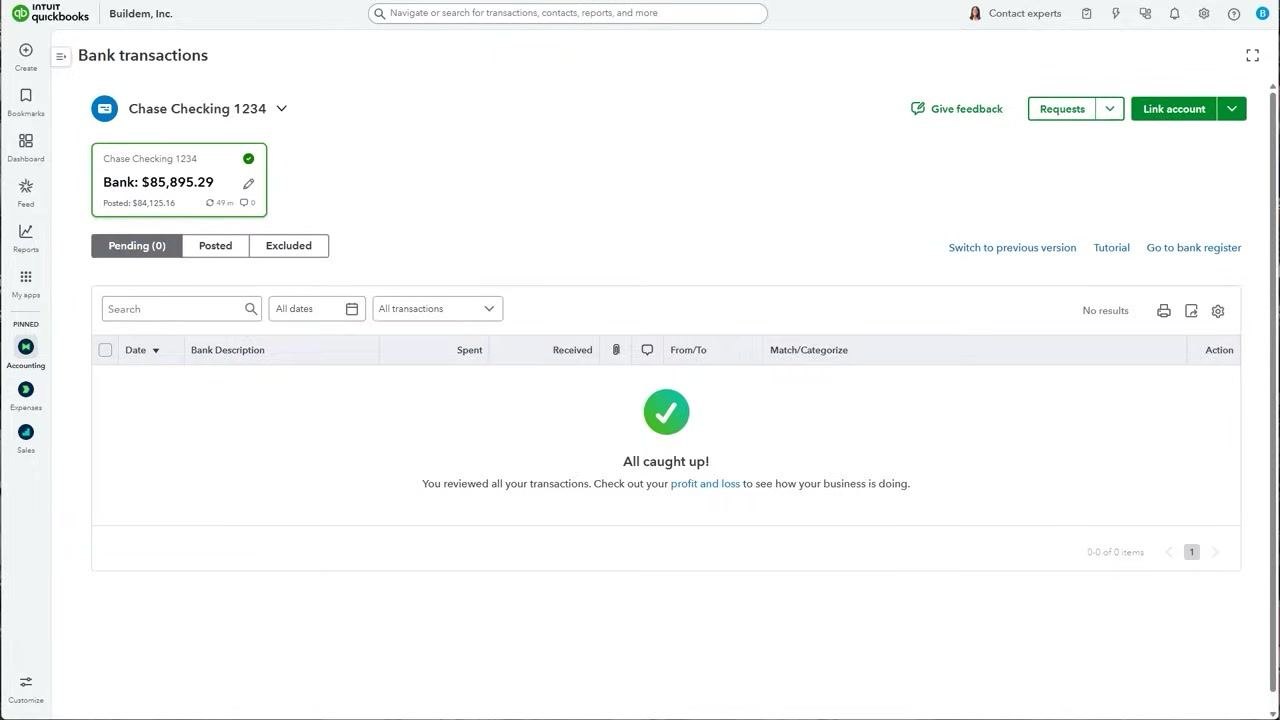Print the transactions list
Image resolution: width=1280 pixels, height=720 pixels.
(1164, 311)
